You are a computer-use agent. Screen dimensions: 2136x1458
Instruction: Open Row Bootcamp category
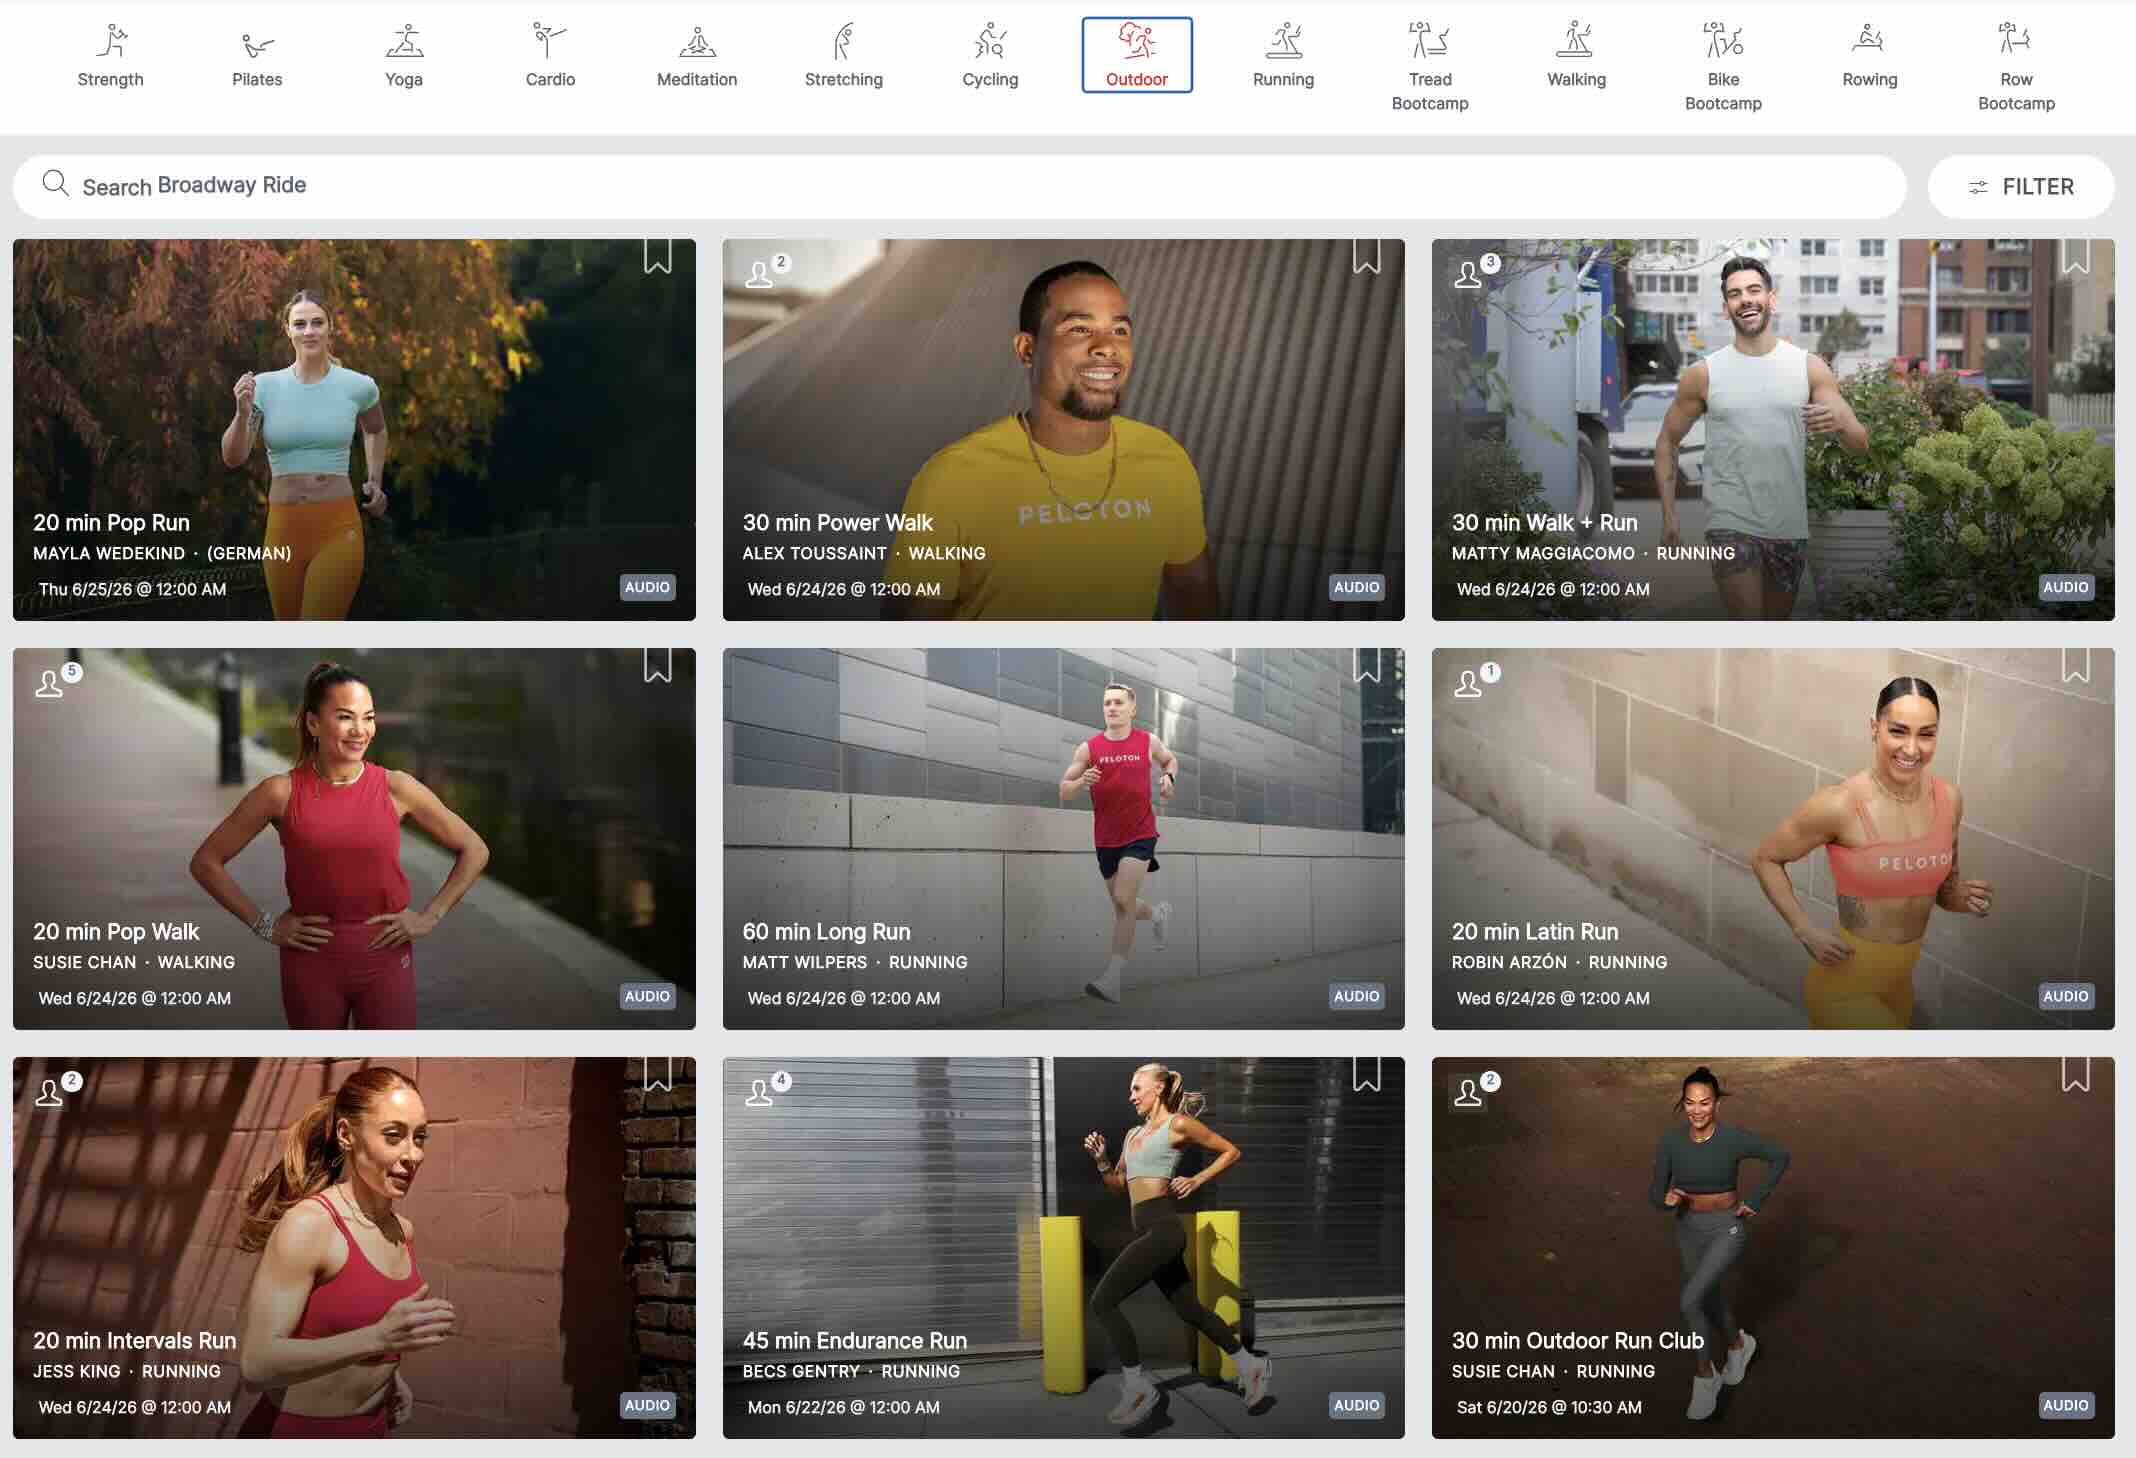click(2016, 66)
